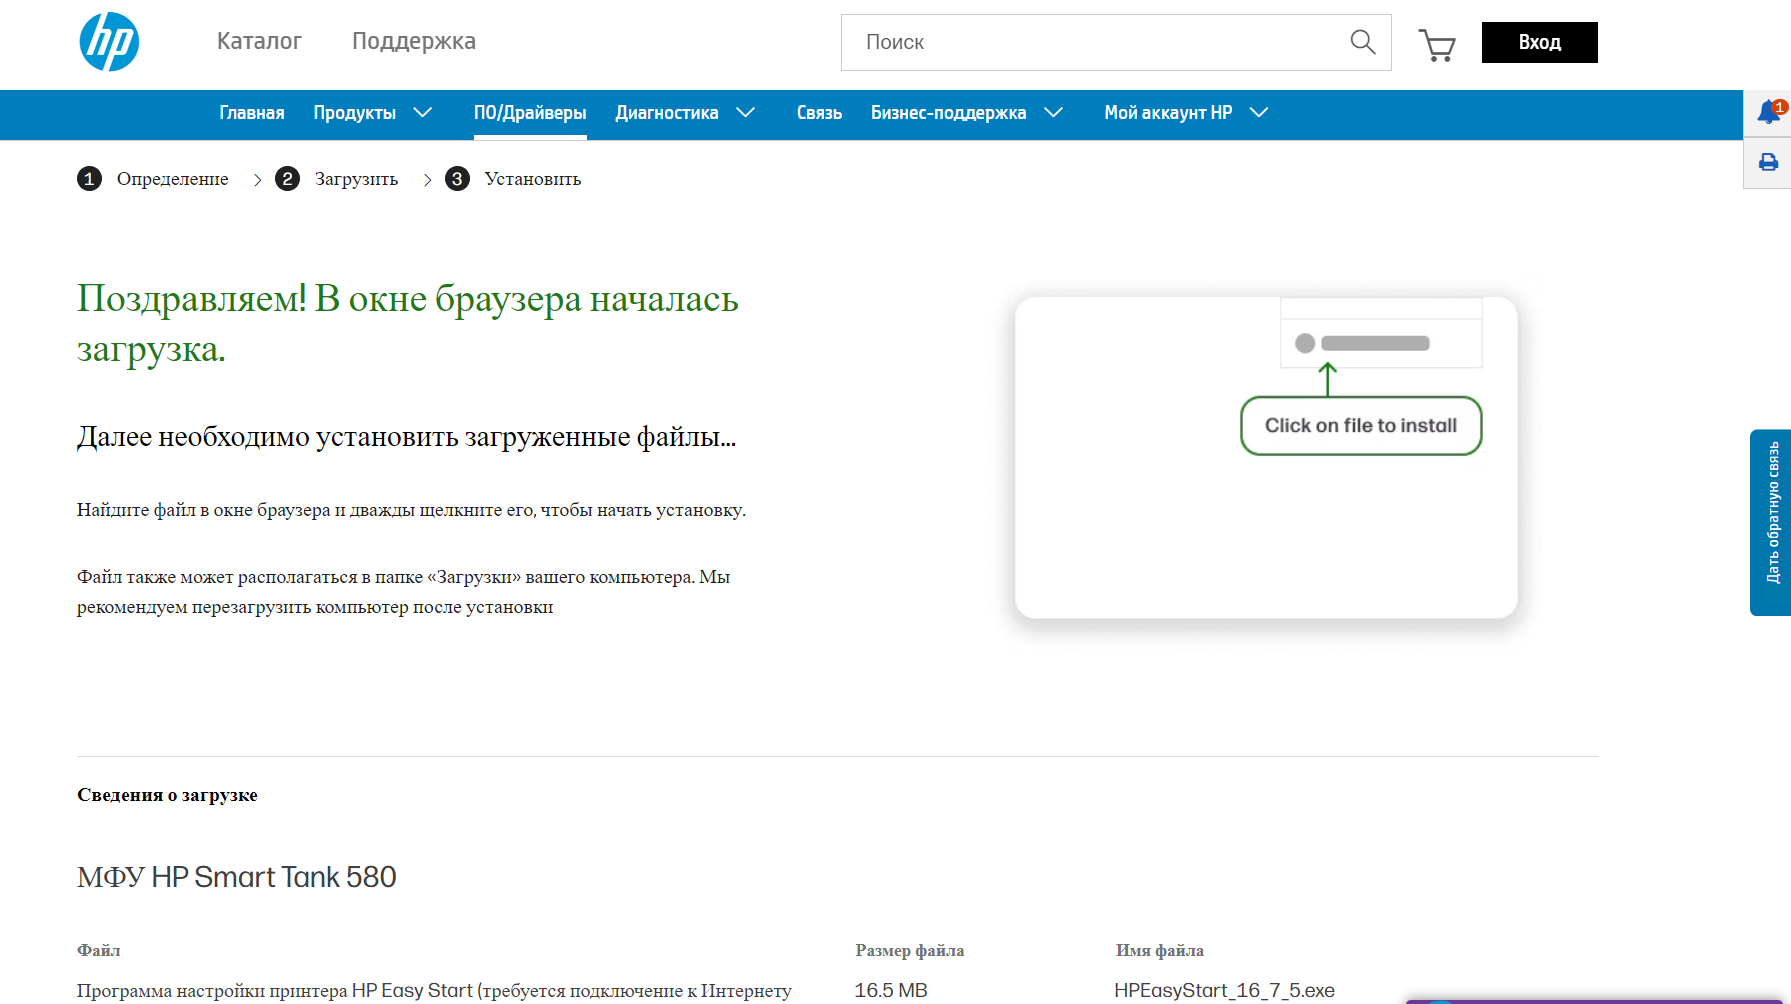The width and height of the screenshot is (1791, 1004).
Task: Click the Вход login button
Action: tap(1540, 42)
